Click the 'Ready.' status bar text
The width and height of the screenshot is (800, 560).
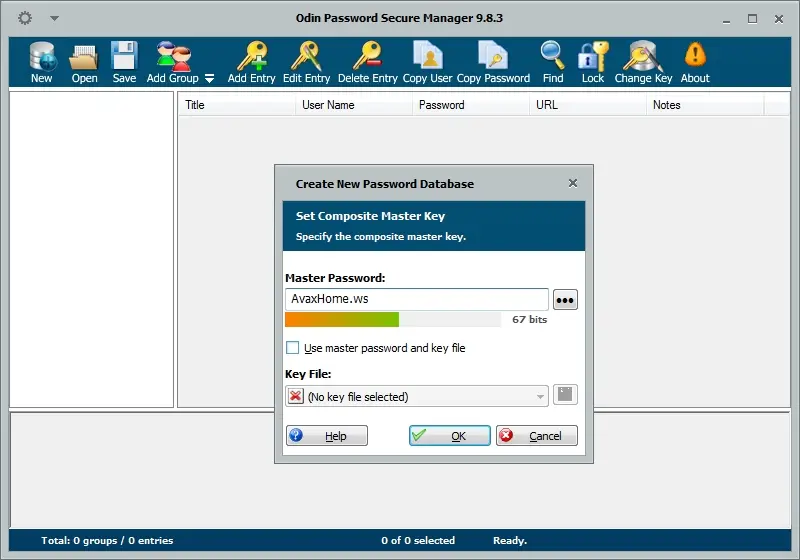[510, 541]
